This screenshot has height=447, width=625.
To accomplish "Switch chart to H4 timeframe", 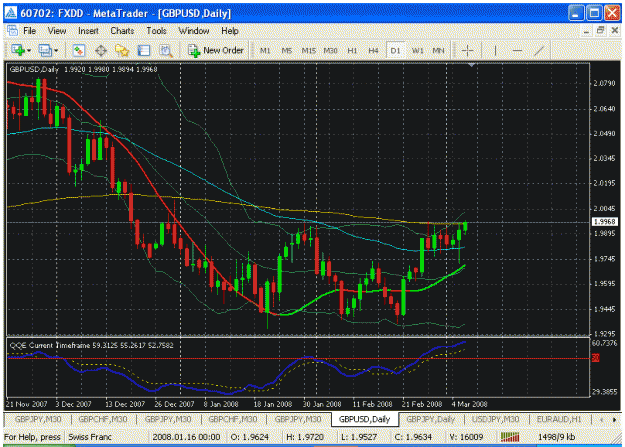I will pyautogui.click(x=373, y=51).
